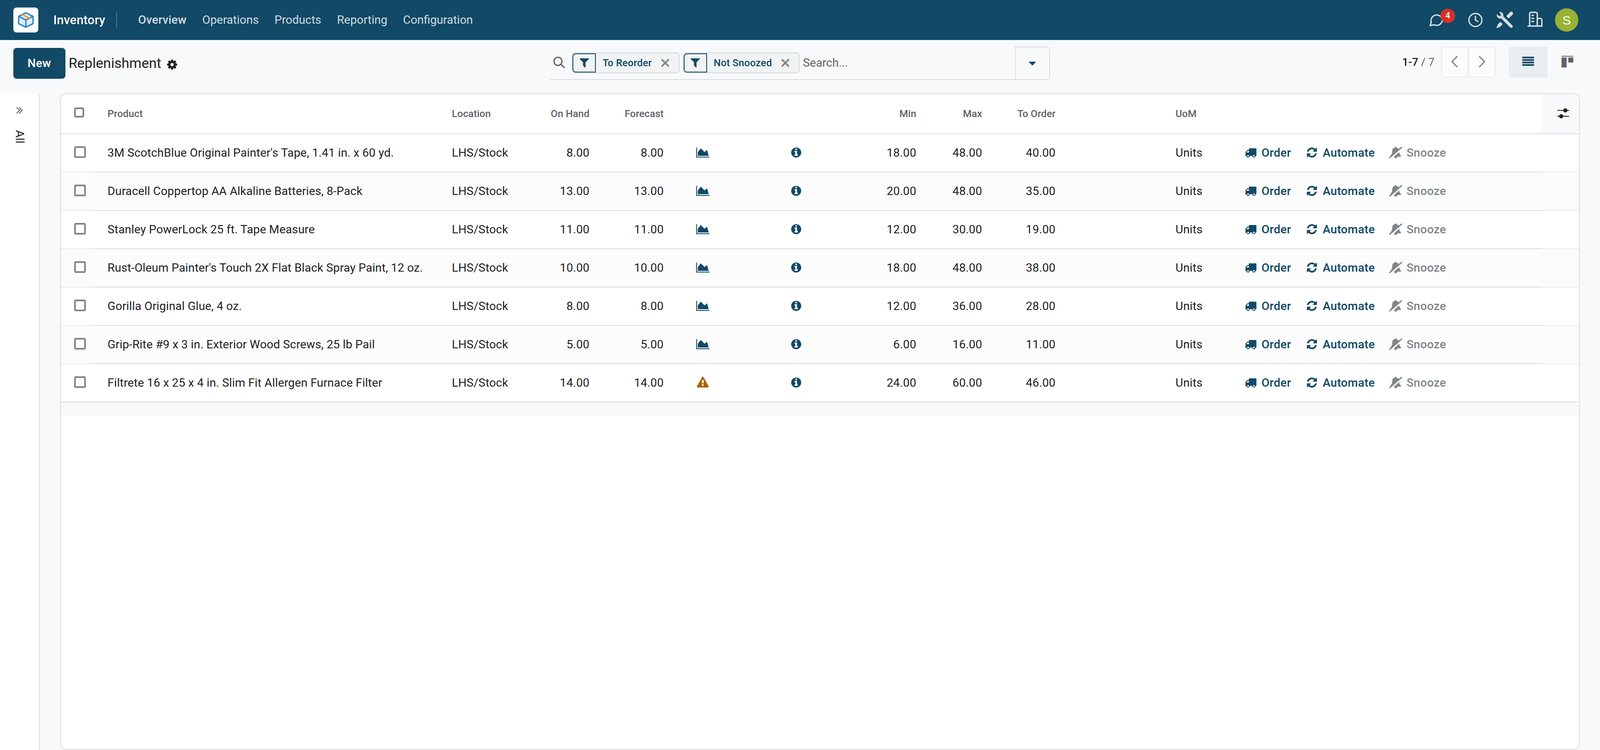Open the Overview menu
The width and height of the screenshot is (1600, 750).
162,20
